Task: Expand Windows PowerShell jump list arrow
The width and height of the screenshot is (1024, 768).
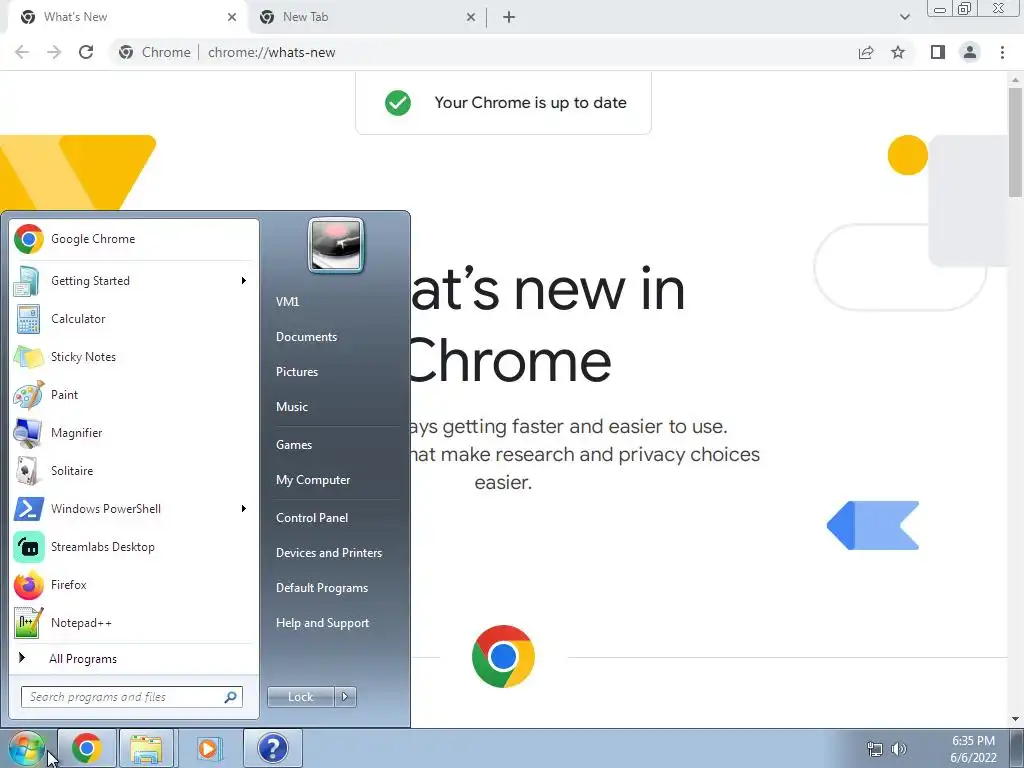Action: (x=244, y=509)
